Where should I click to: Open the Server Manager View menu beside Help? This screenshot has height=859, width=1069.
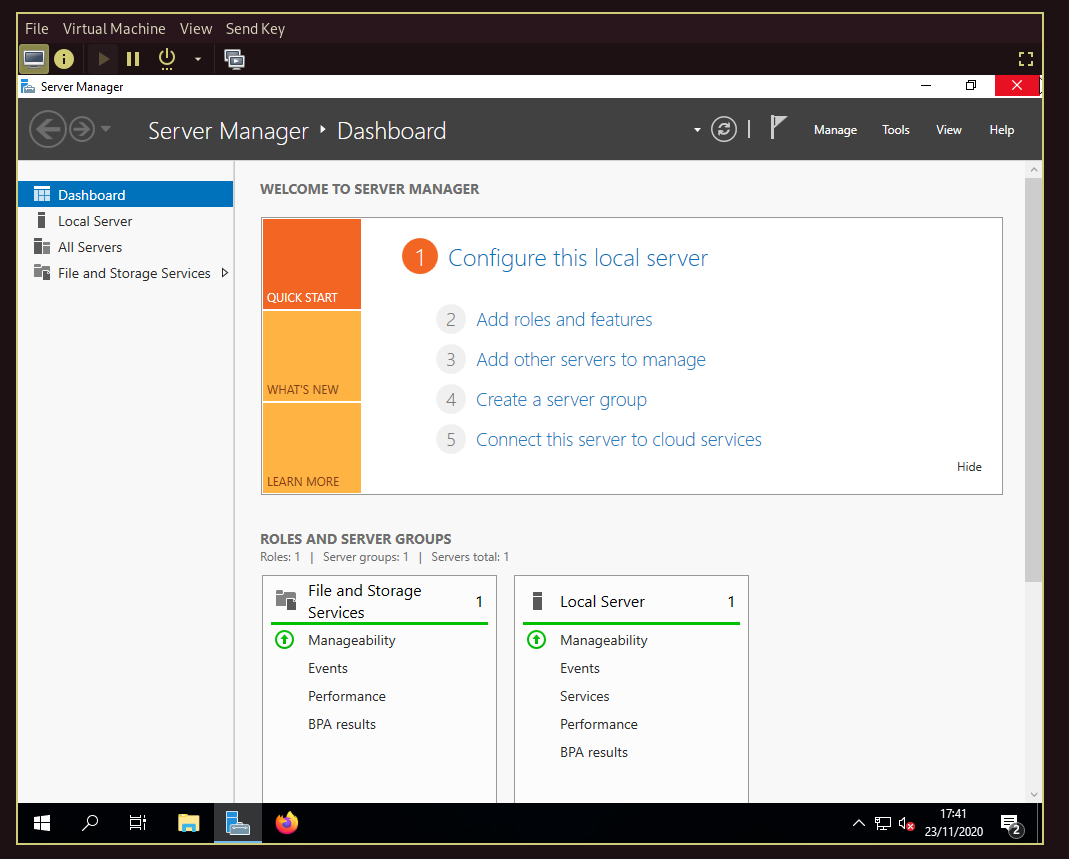click(x=948, y=130)
